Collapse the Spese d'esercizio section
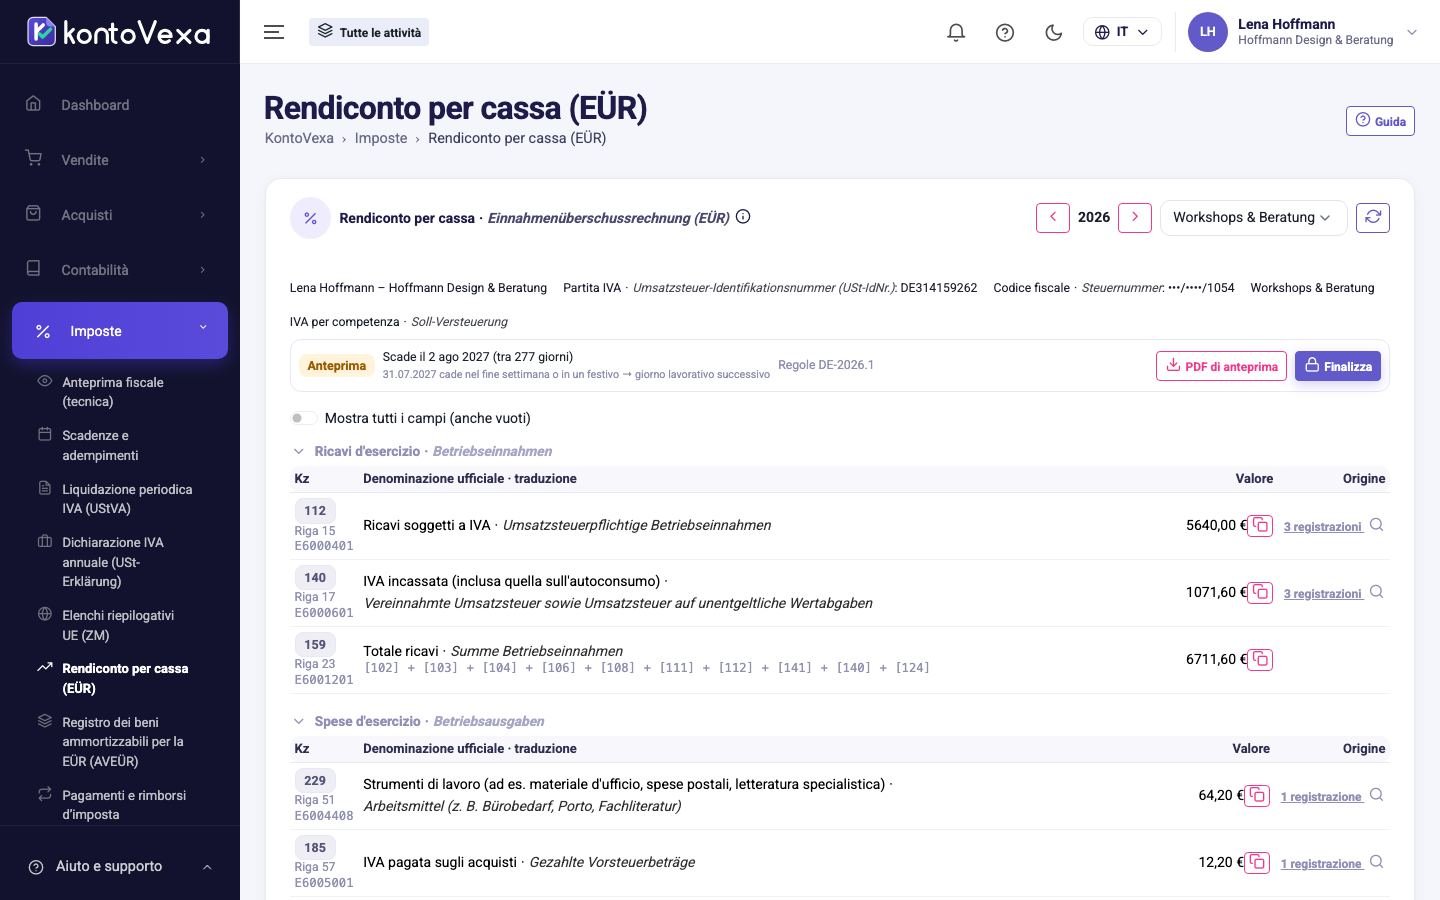This screenshot has height=900, width=1440. 298,721
